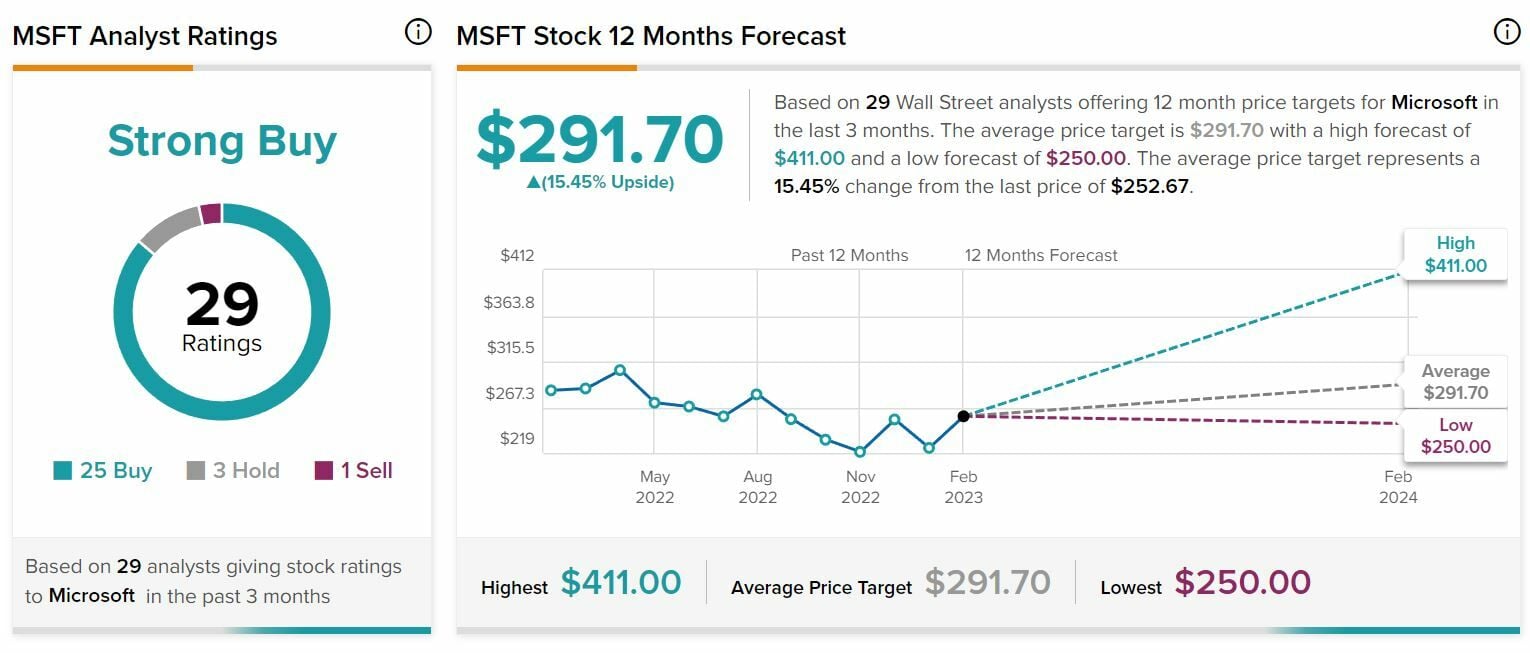Screen dimensions: 1530x653
Task: Click the Average Price Target $291.70 footer value
Action: 987,582
